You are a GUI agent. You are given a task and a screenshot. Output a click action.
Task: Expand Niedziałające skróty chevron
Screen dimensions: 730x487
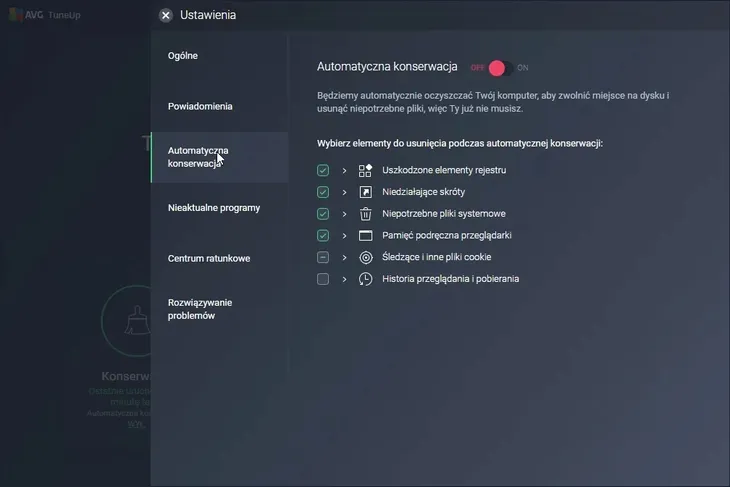point(345,192)
